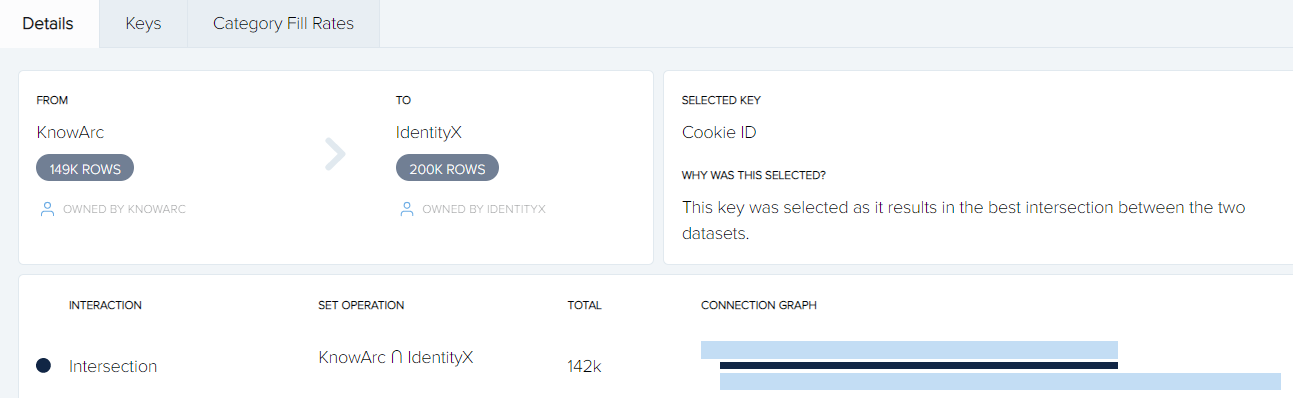Select the Details tab

[48, 23]
